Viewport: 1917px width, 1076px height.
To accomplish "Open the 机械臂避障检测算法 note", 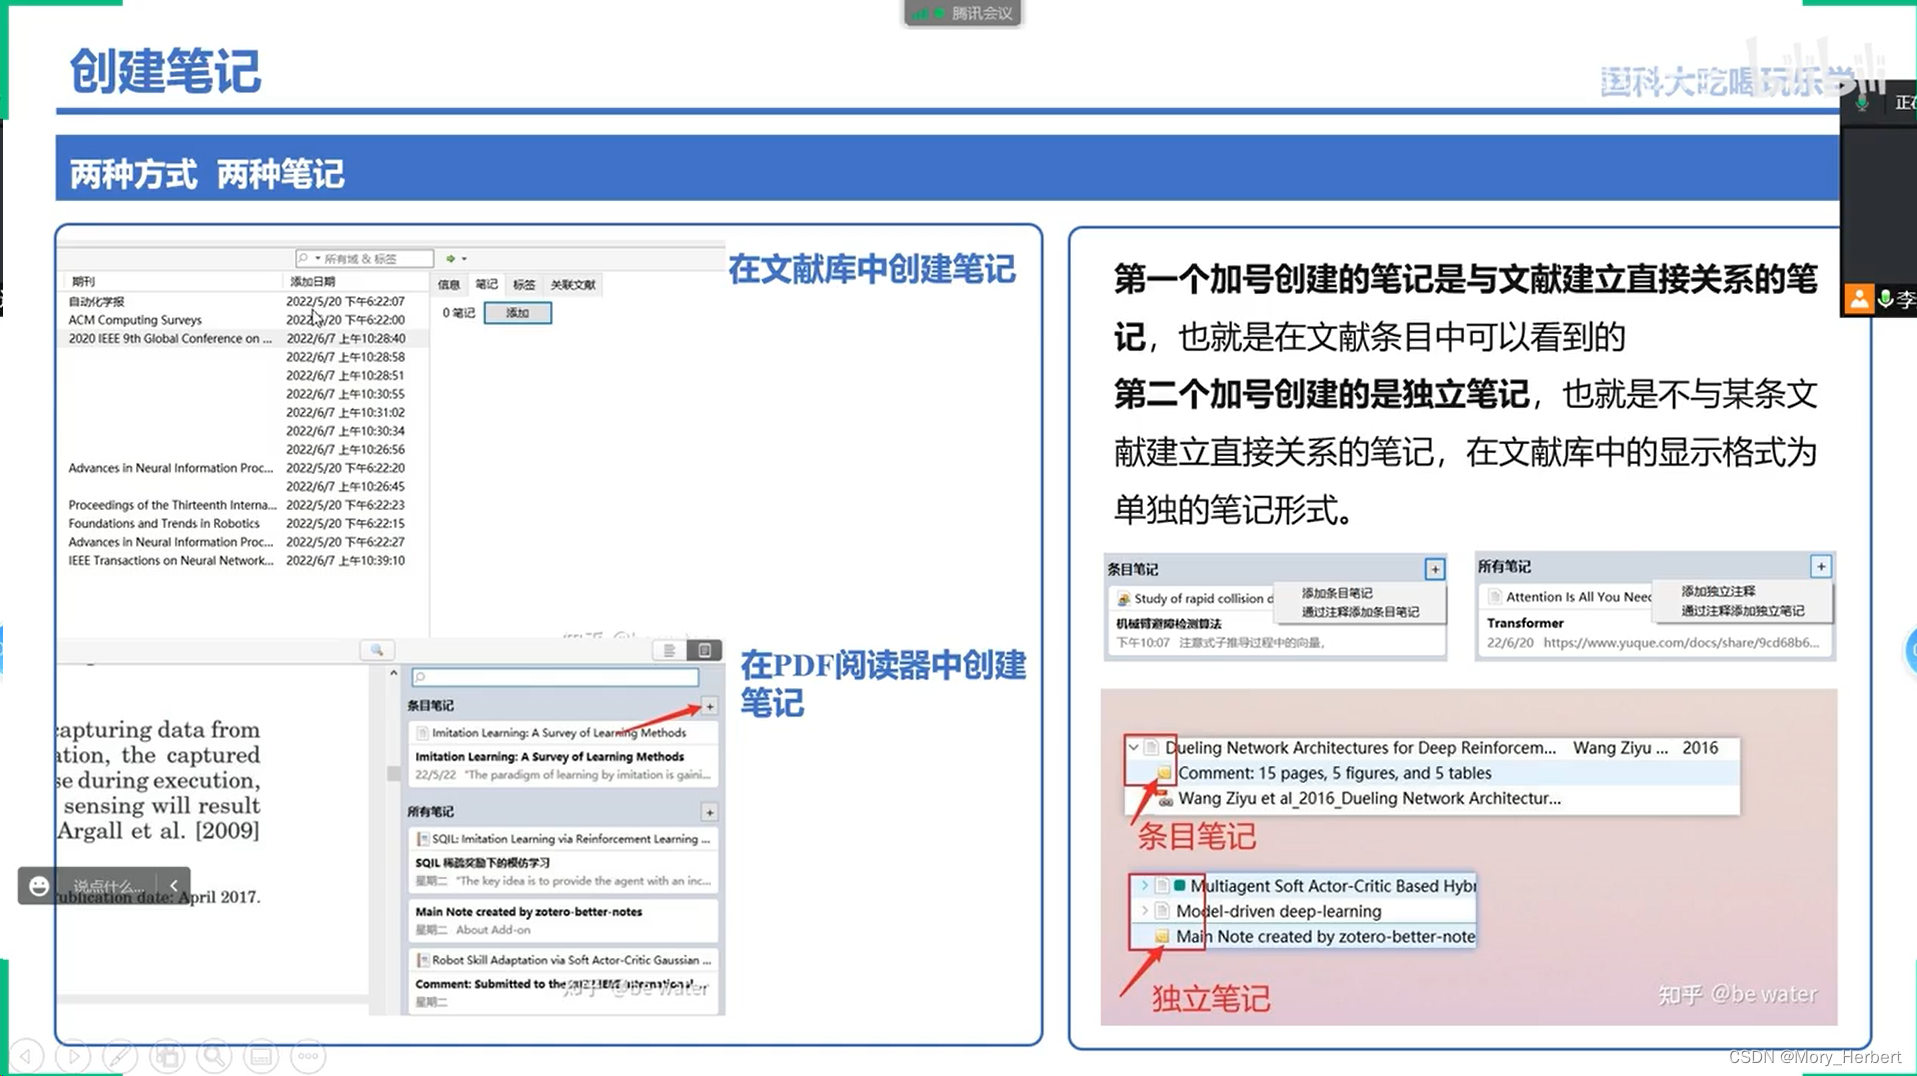I will pos(1275,633).
